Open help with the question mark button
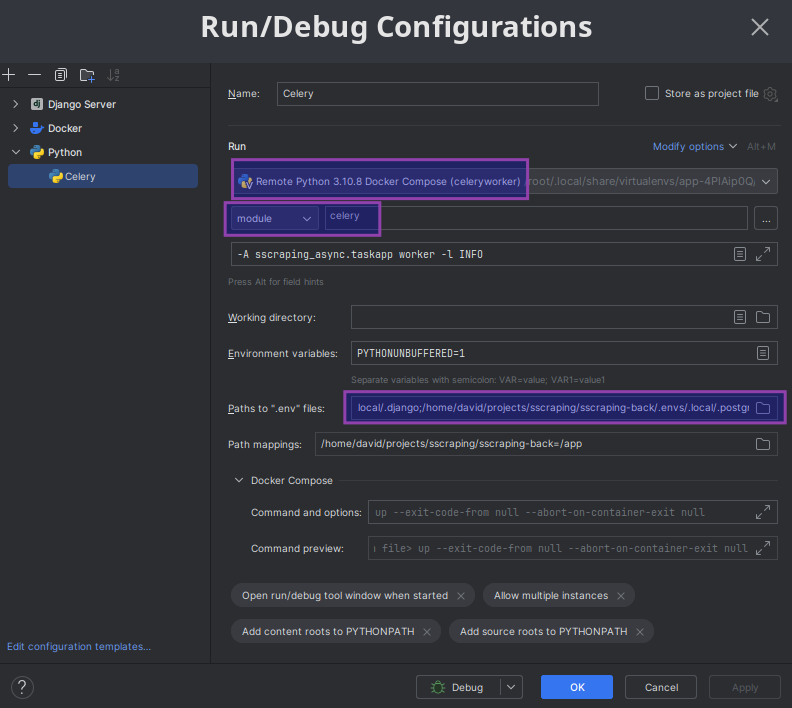792x708 pixels. (x=22, y=687)
